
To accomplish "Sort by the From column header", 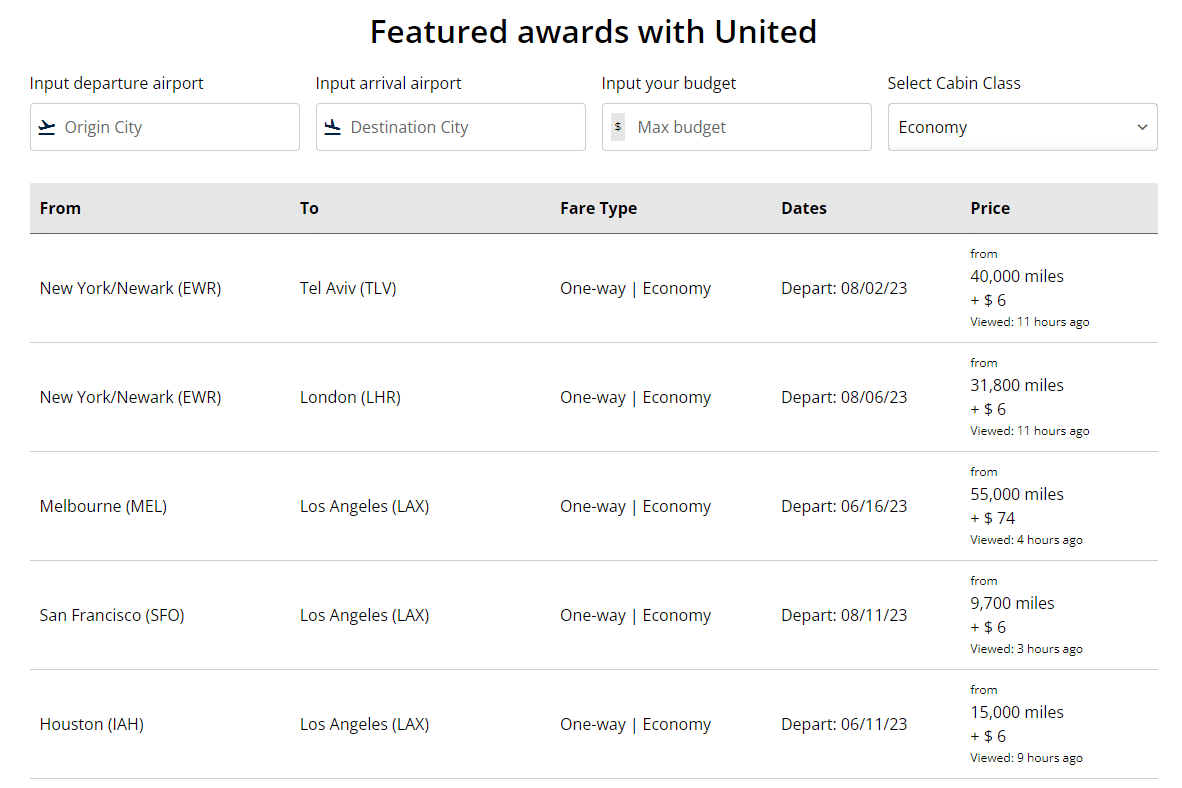I will [60, 208].
